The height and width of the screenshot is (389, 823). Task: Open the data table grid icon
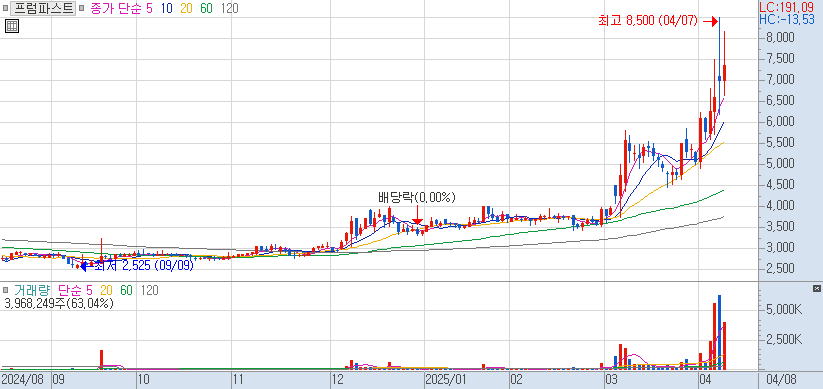coord(12,26)
